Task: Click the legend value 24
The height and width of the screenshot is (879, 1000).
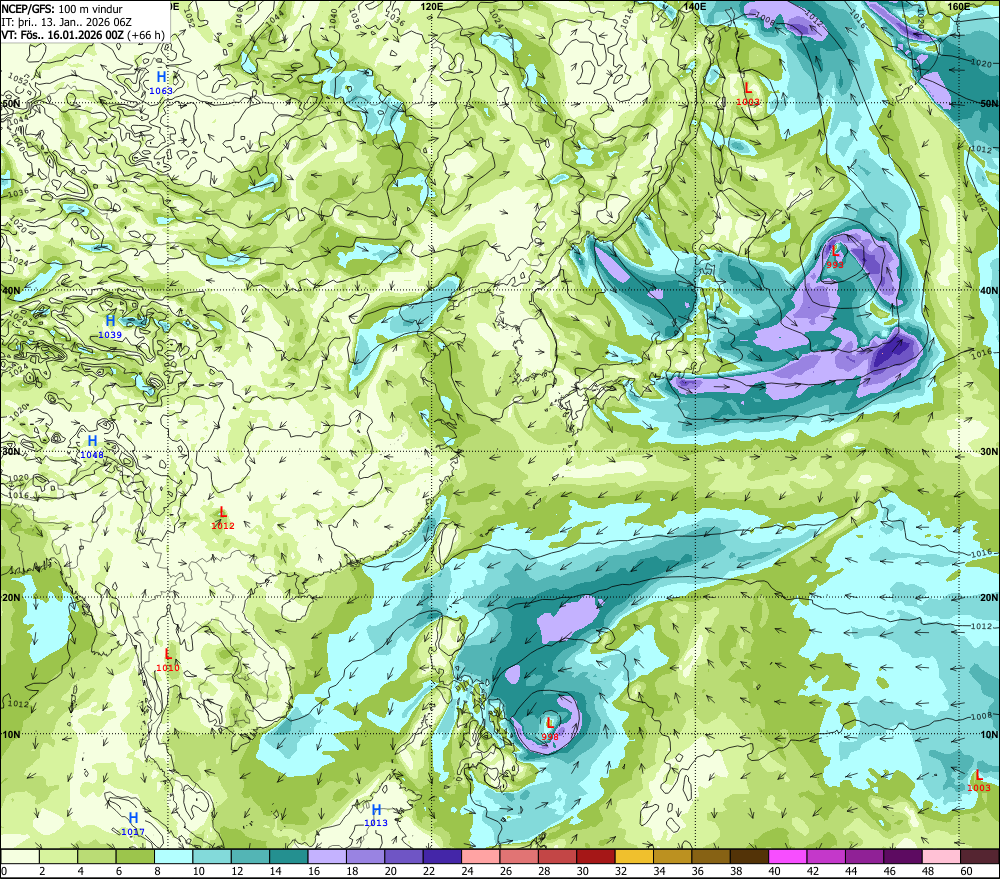Action: click(467, 871)
